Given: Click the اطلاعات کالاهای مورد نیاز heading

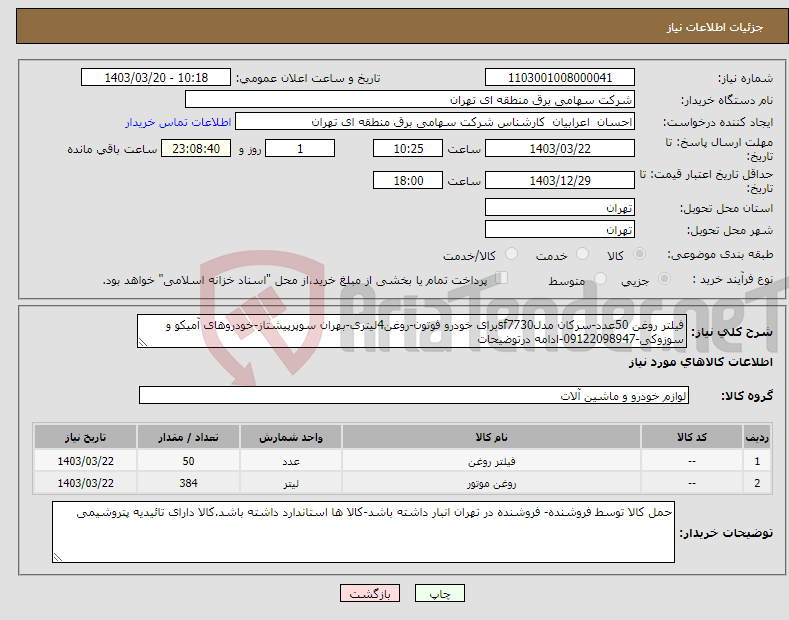Looking at the screenshot, I should point(700,362).
